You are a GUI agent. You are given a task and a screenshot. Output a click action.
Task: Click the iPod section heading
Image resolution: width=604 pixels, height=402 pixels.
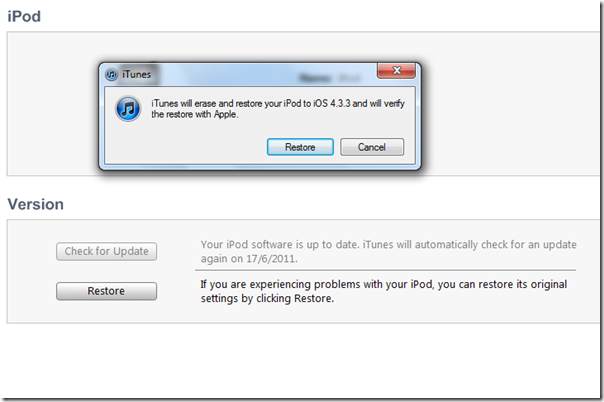pos(24,17)
